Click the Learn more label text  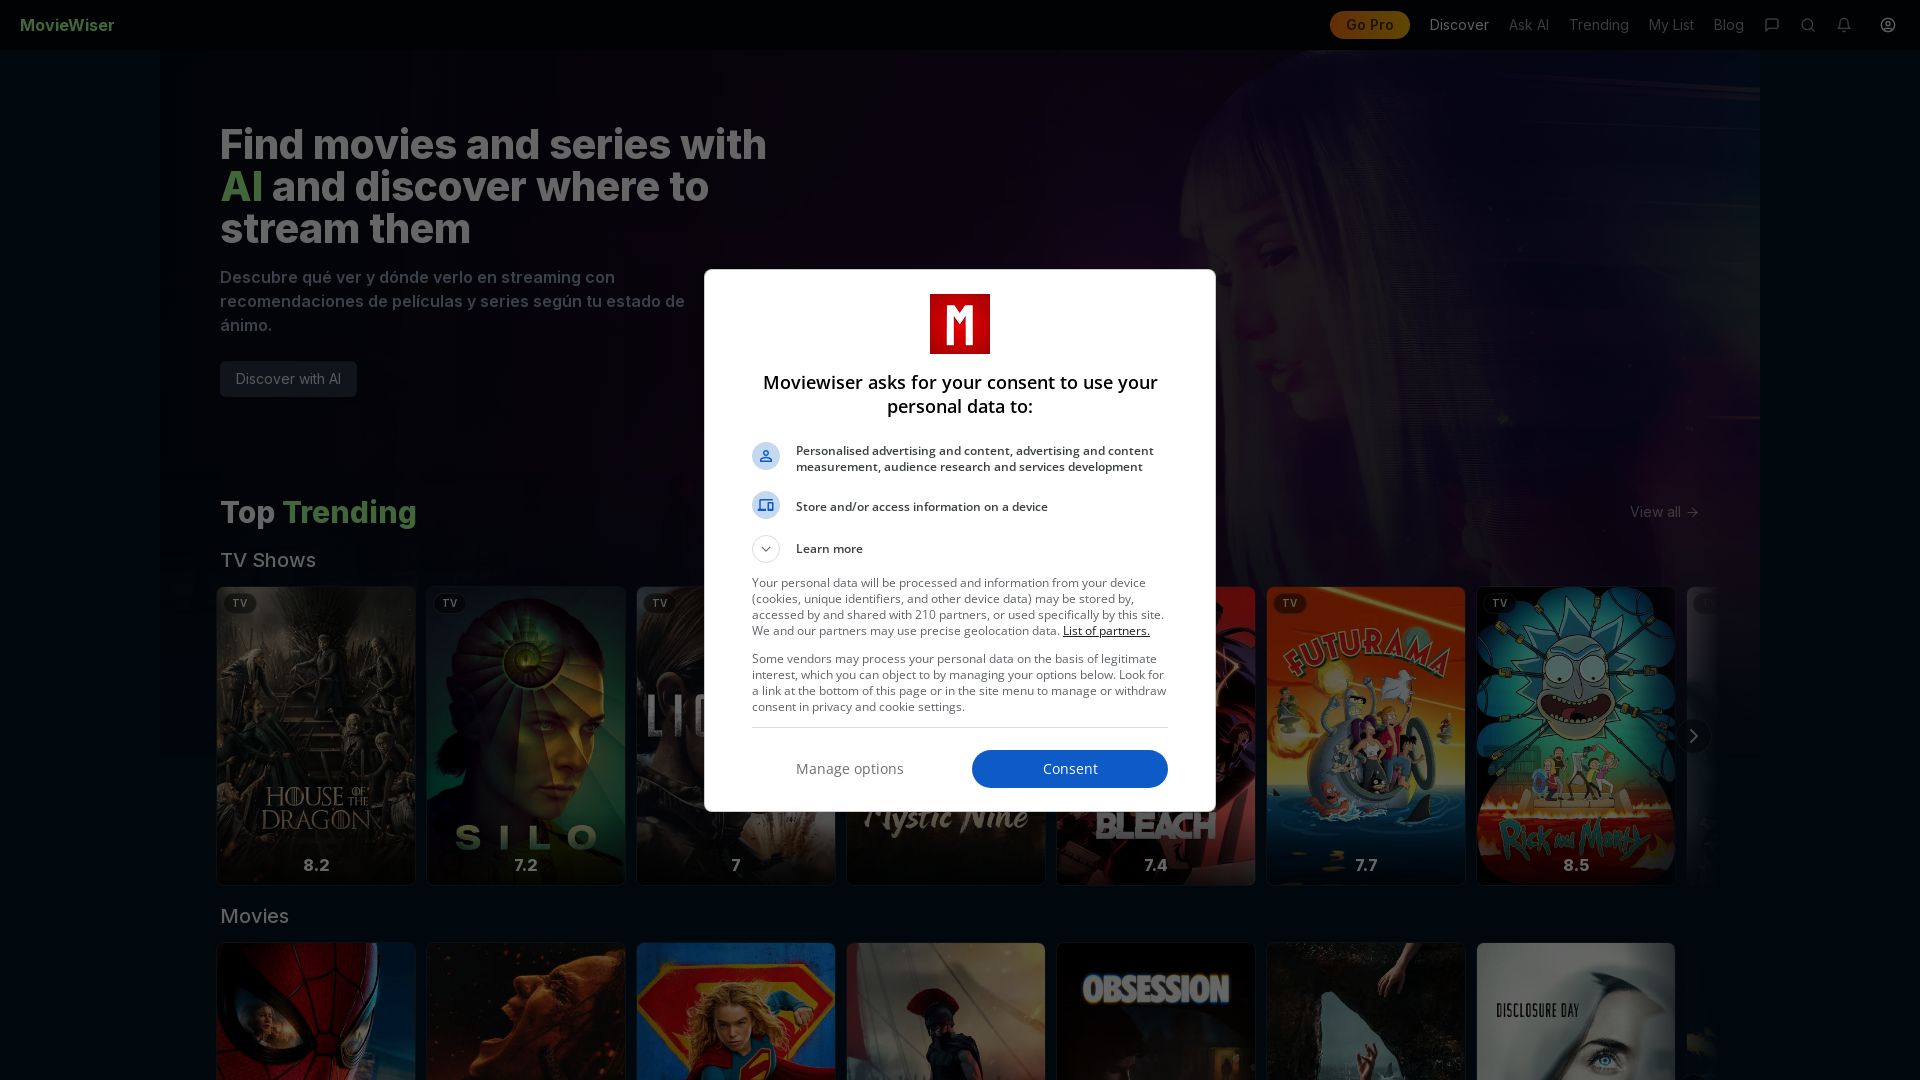pyautogui.click(x=829, y=549)
